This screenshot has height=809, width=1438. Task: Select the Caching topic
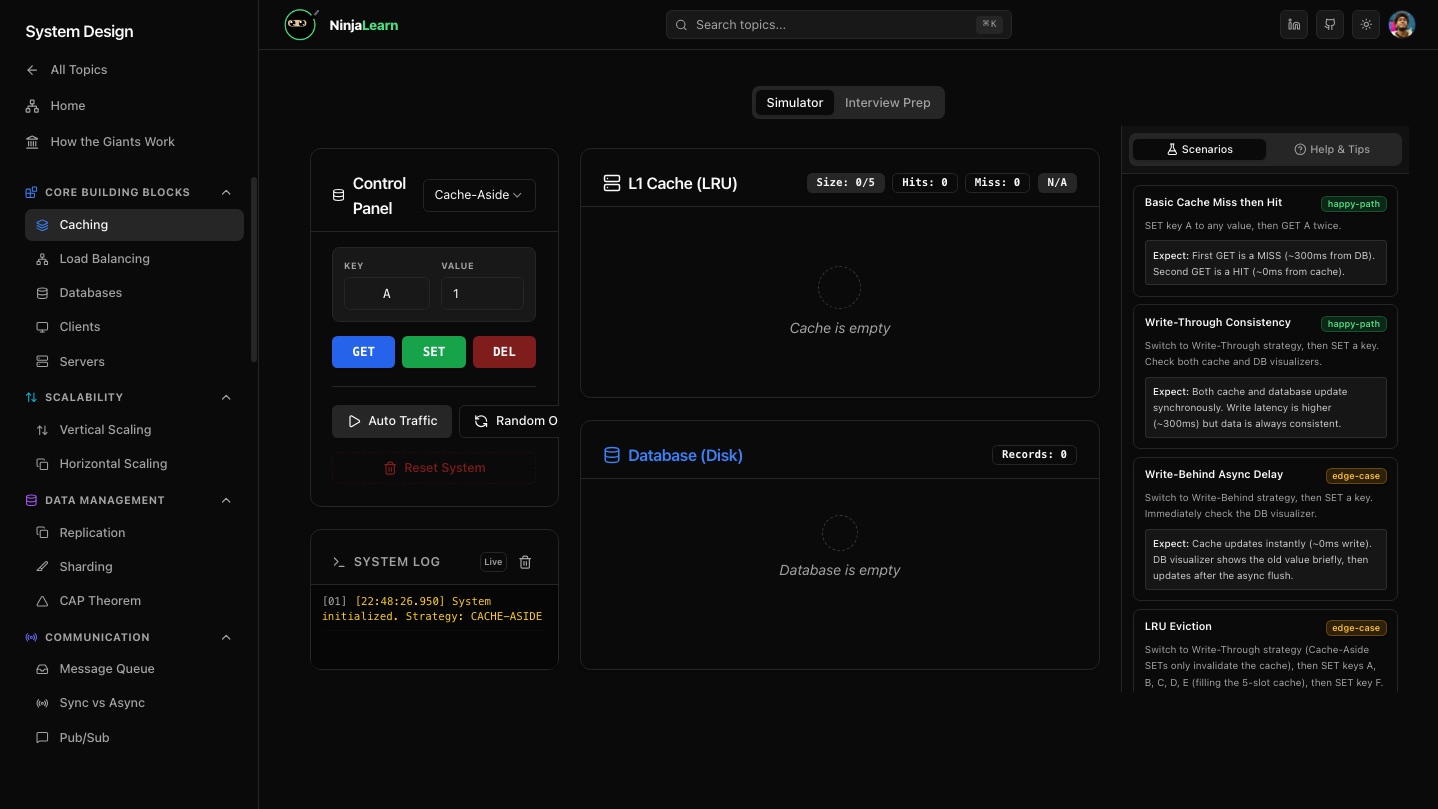click(x=134, y=225)
